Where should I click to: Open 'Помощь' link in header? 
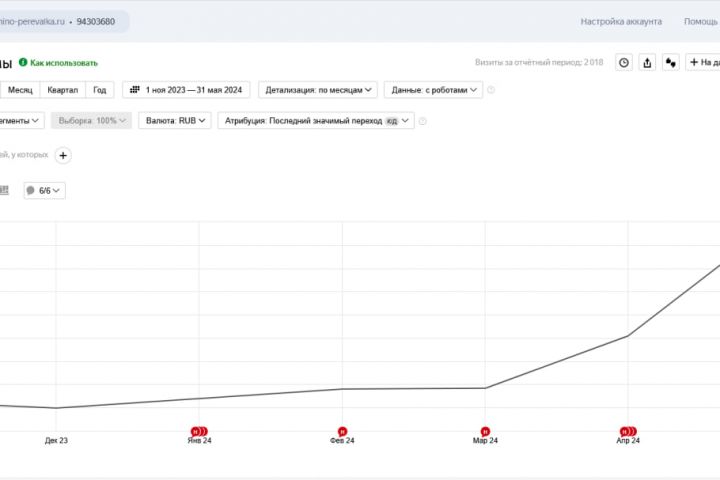point(701,22)
